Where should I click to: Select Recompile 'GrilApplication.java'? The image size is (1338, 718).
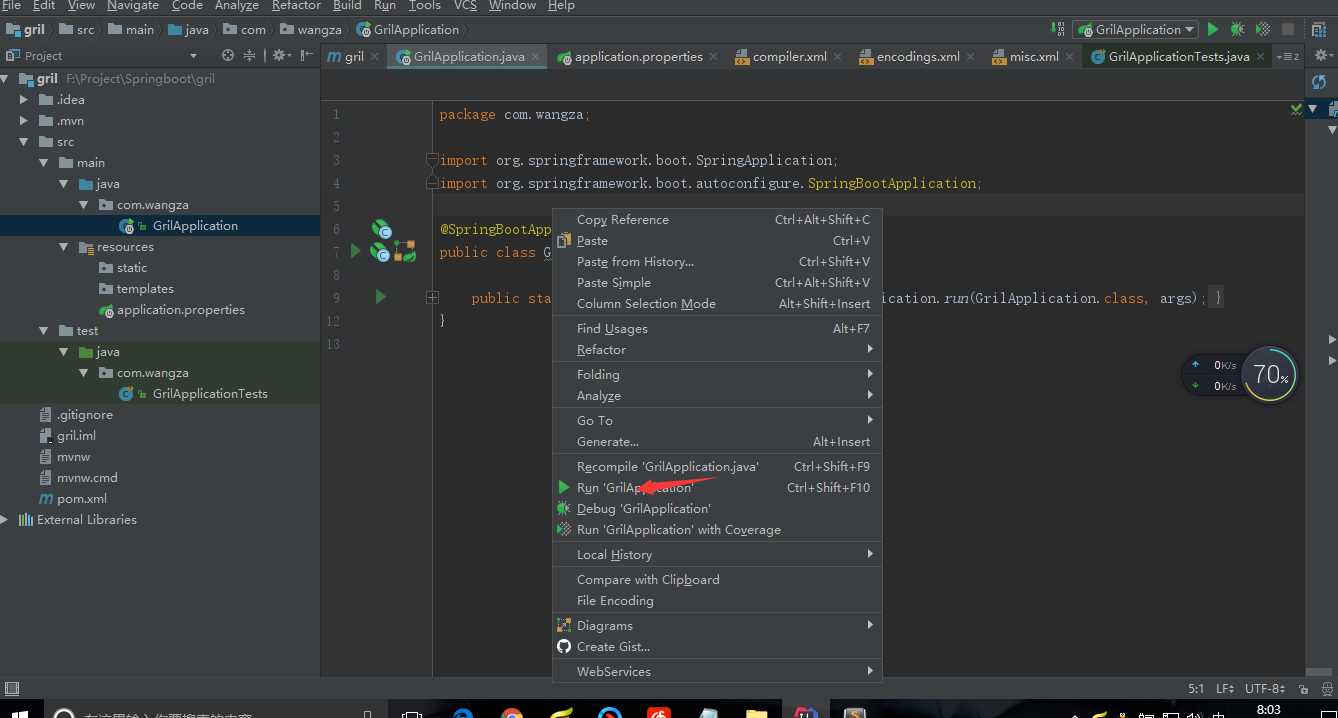[717, 466]
